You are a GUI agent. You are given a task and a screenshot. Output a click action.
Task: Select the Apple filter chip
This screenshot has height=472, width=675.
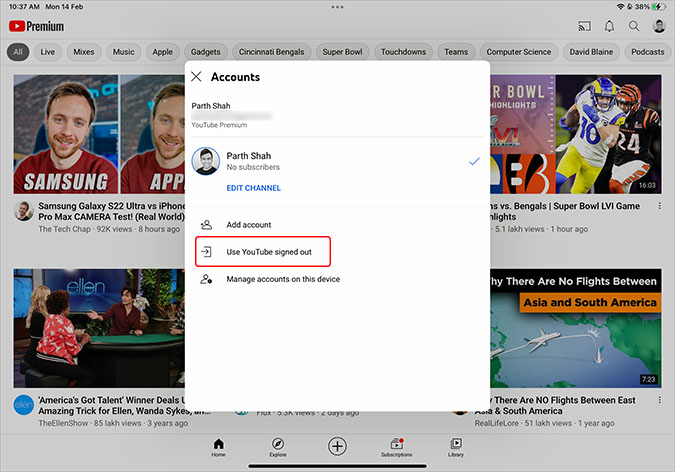(x=162, y=52)
